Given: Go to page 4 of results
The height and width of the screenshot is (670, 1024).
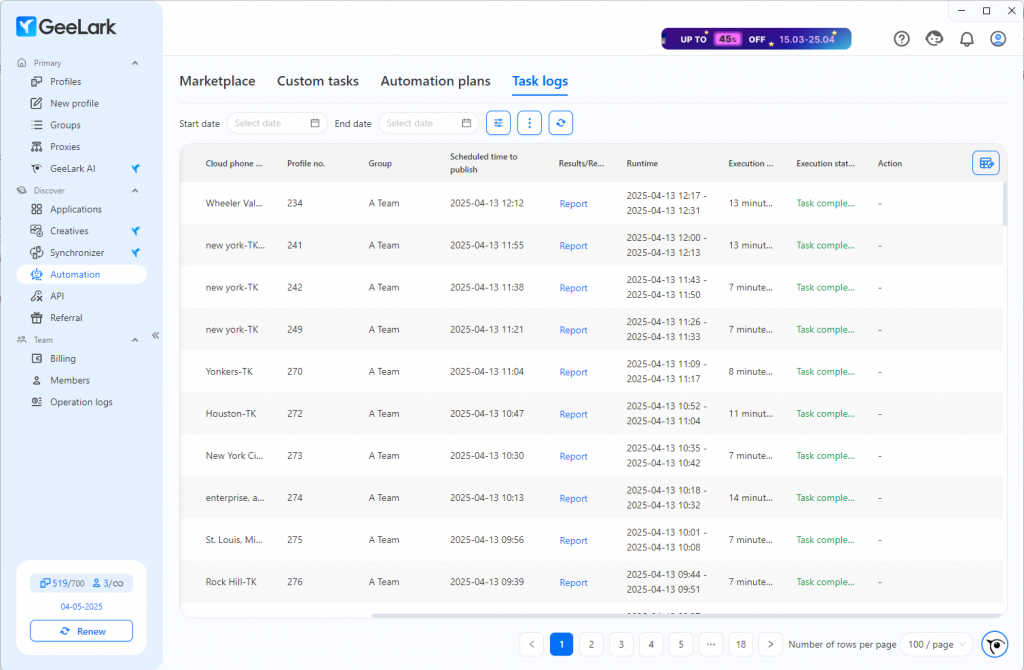Looking at the screenshot, I should coord(651,645).
